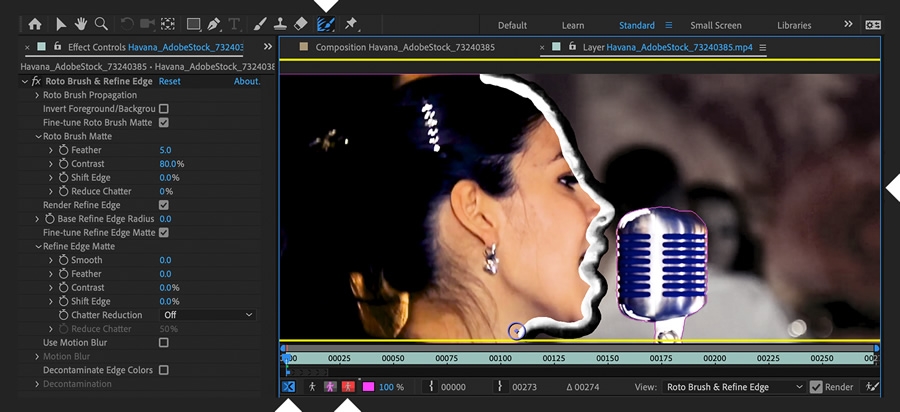900x412 pixels.
Task: Click Reset for Roto Brush effect
Action: pos(169,81)
